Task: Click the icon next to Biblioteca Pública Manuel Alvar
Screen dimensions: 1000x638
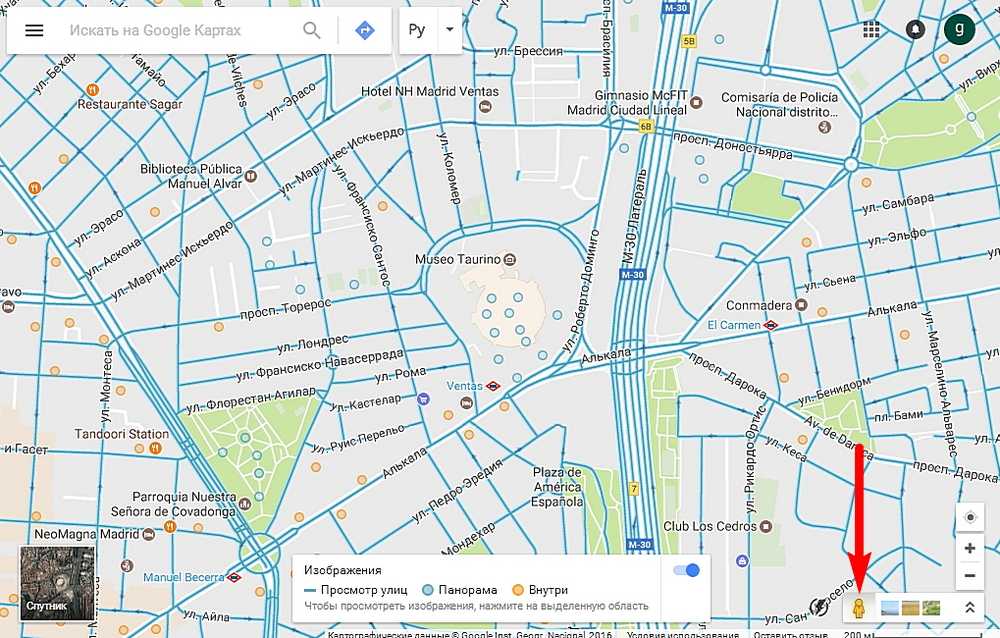Action: (x=251, y=176)
